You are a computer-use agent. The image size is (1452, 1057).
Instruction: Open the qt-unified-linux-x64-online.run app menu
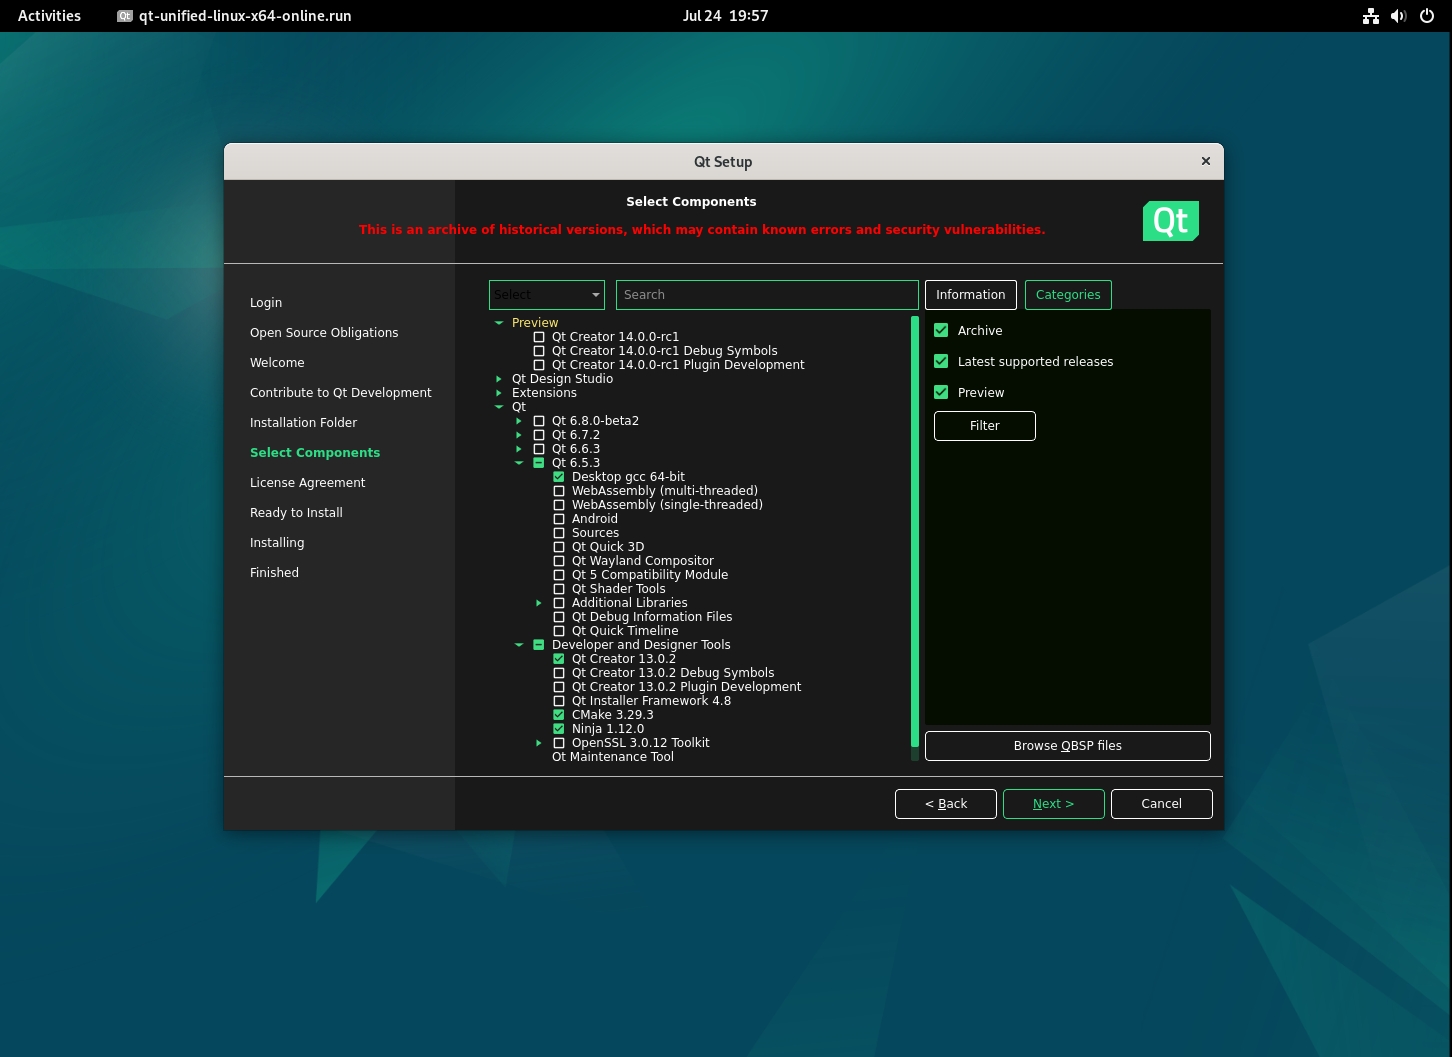pyautogui.click(x=235, y=16)
